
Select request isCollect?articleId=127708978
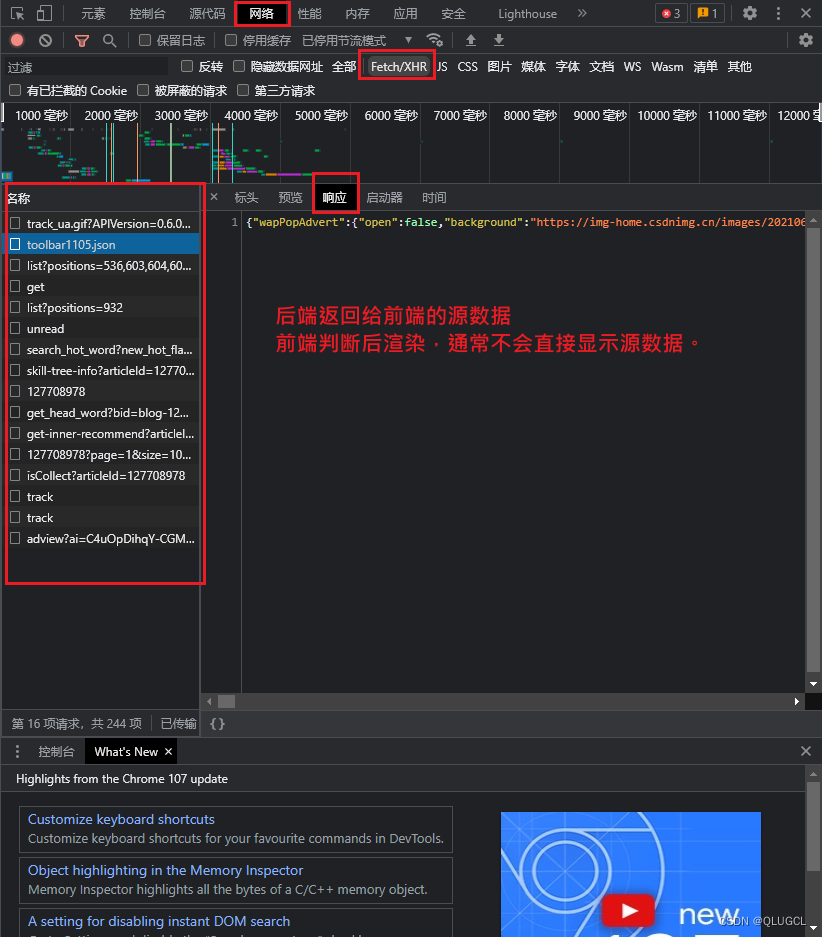pos(102,476)
